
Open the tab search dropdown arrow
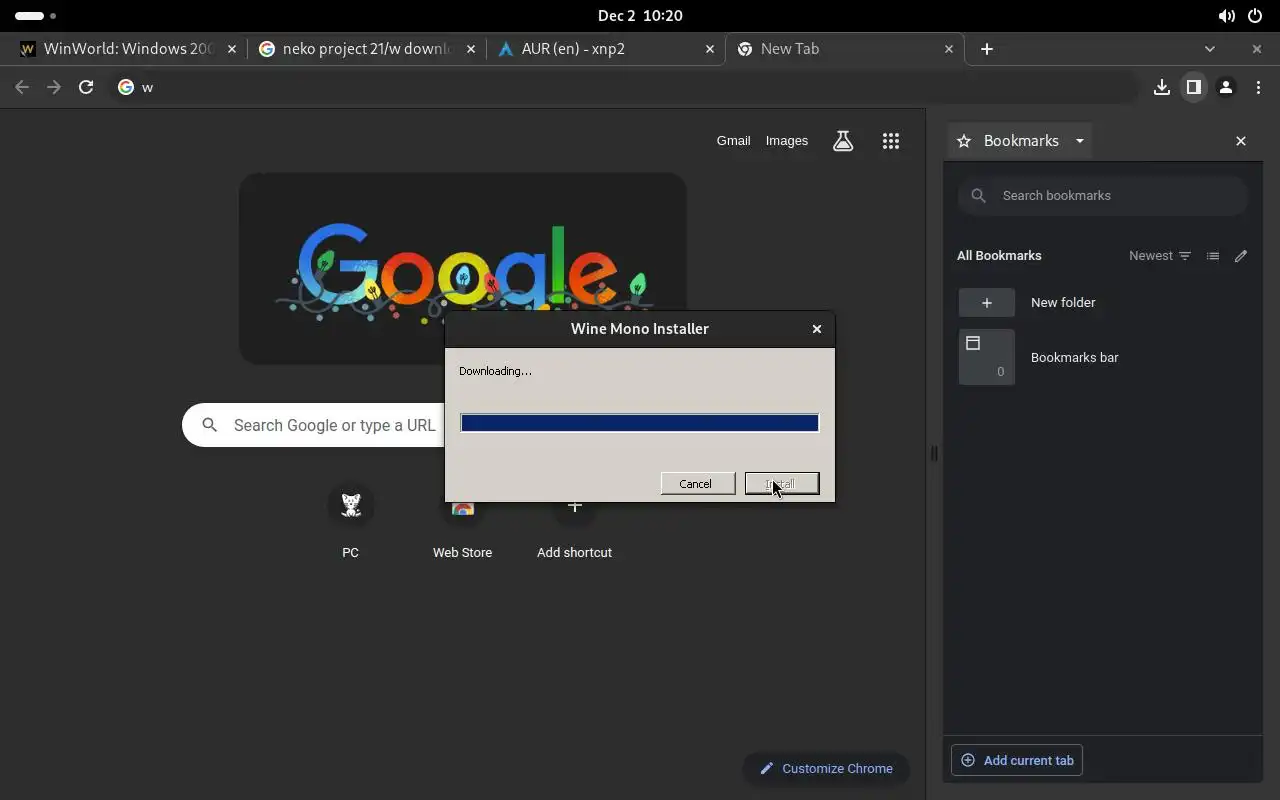point(1210,49)
